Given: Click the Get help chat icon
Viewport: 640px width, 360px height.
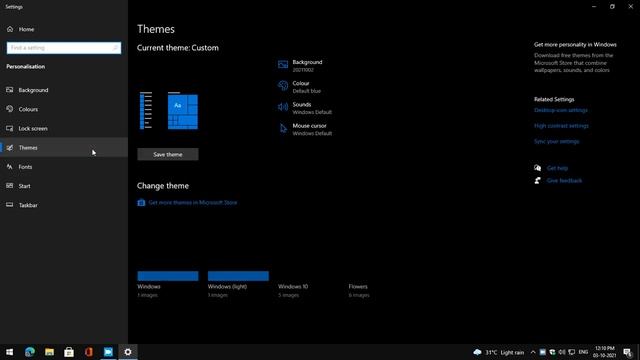Looking at the screenshot, I should (538, 168).
